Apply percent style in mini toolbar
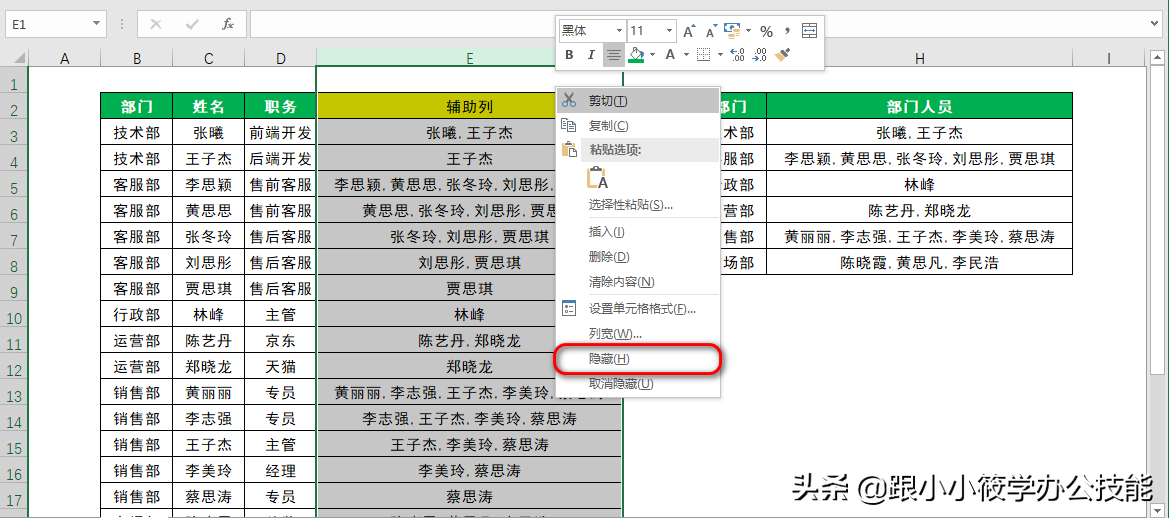The width and height of the screenshot is (1169, 518). 766,31
